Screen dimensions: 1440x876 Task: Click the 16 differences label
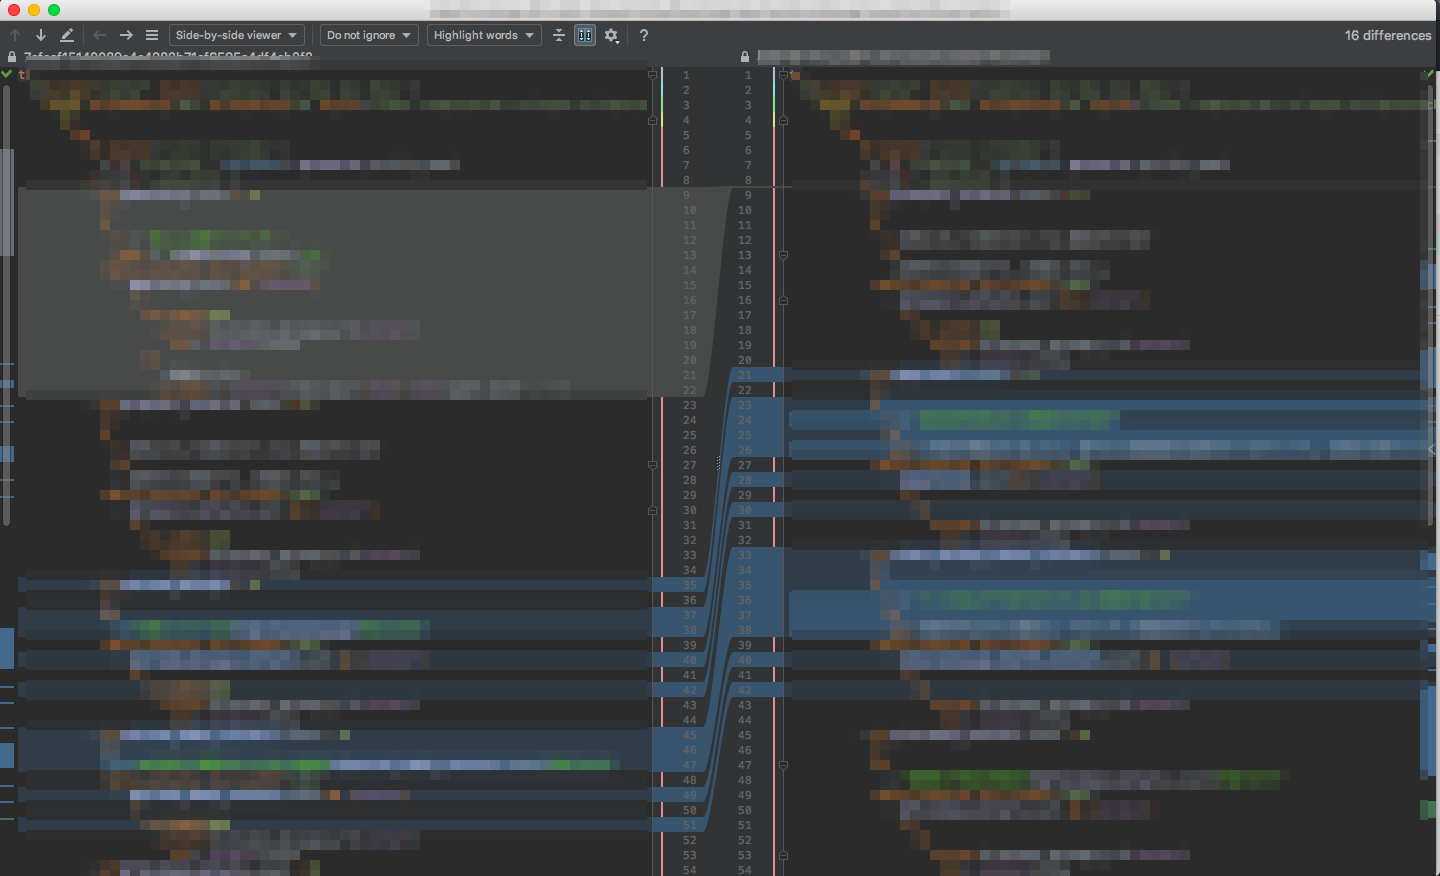click(1387, 35)
